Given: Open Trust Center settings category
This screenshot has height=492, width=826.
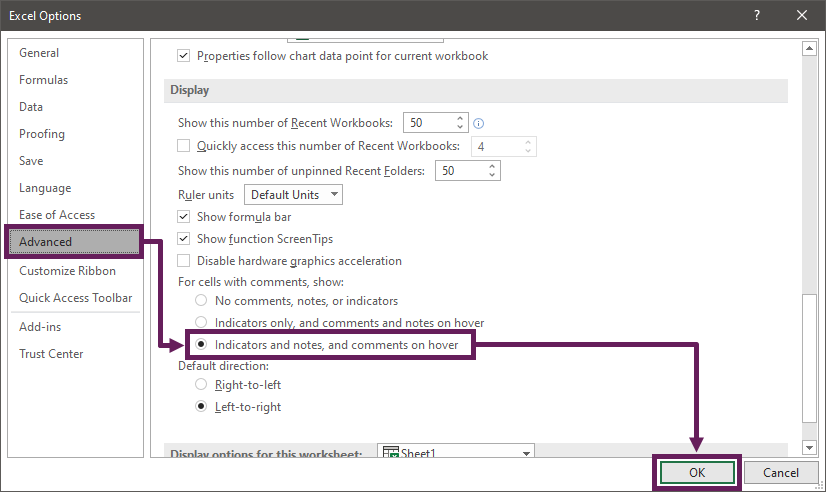Looking at the screenshot, I should (51, 354).
